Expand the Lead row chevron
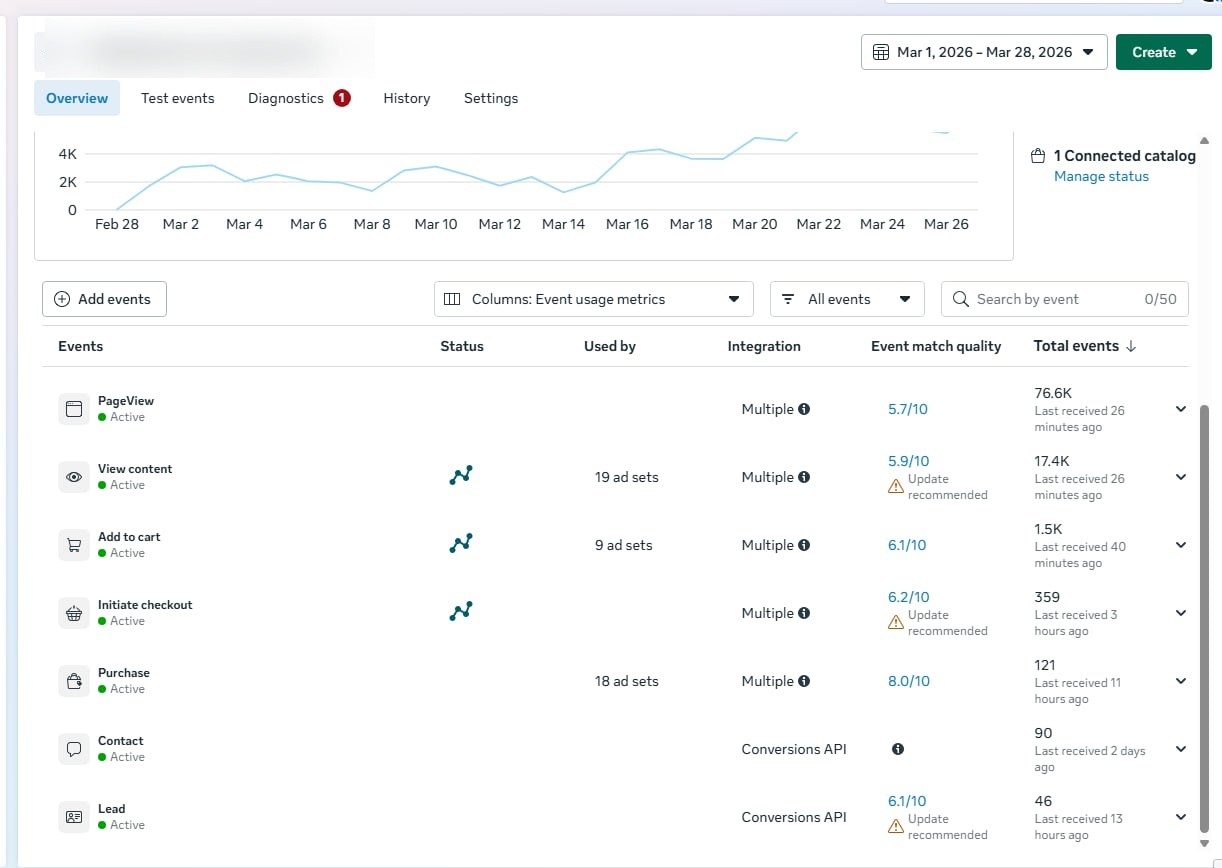Viewport: 1222px width, 868px height. (x=1181, y=817)
